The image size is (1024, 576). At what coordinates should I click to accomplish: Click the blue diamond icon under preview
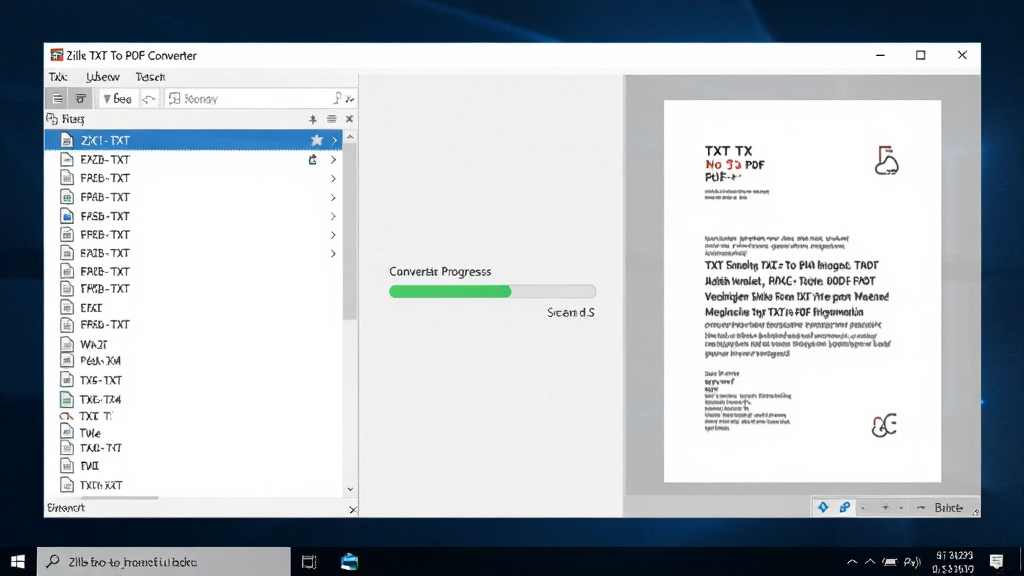coord(823,507)
